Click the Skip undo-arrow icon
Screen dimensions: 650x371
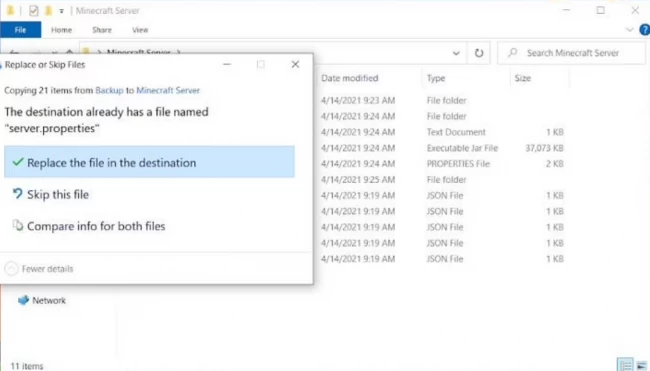click(x=17, y=194)
